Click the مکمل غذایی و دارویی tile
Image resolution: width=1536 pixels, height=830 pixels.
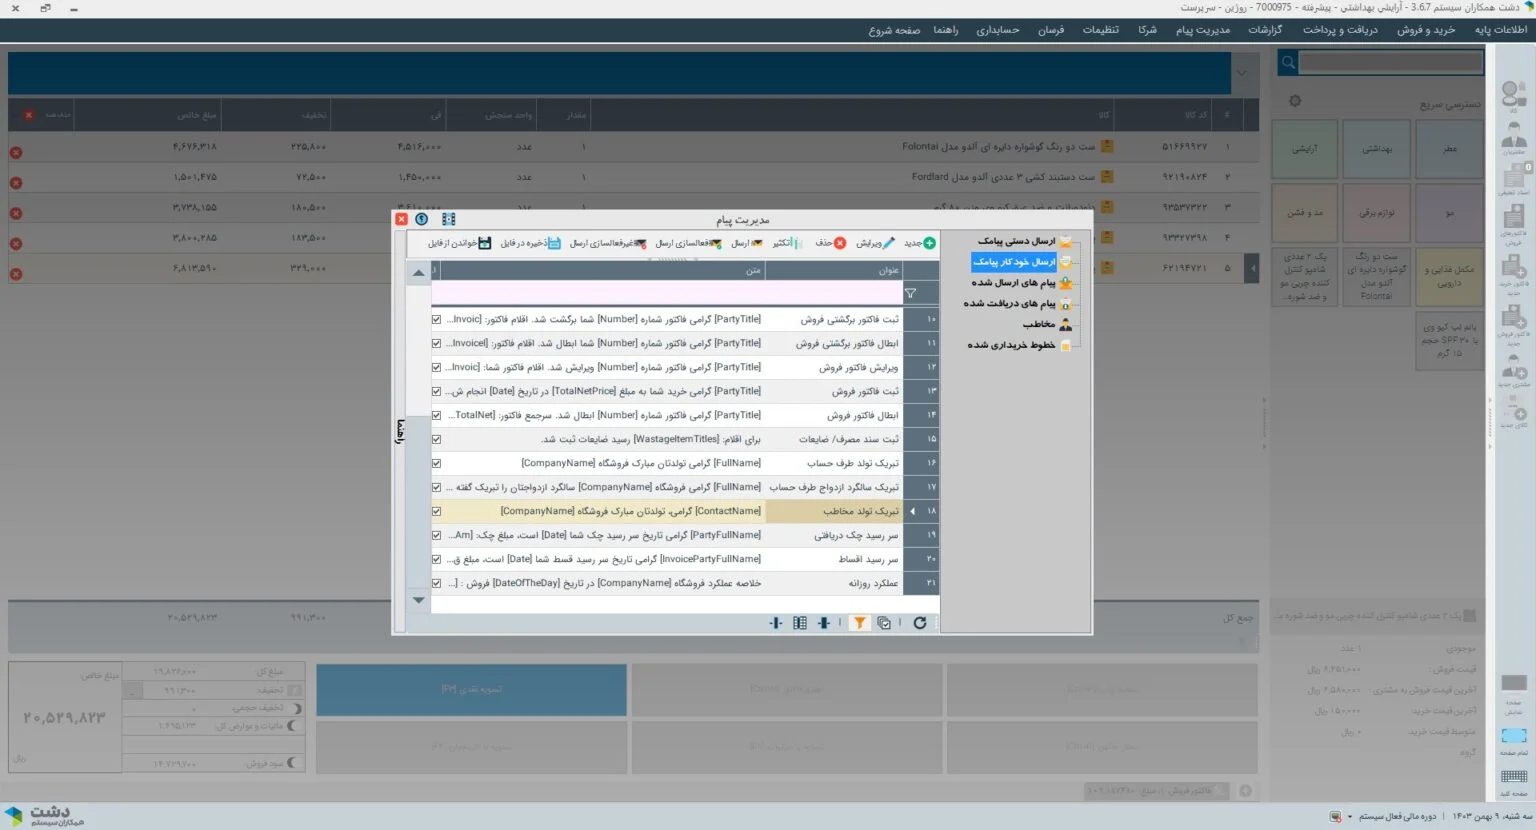coord(1449,277)
